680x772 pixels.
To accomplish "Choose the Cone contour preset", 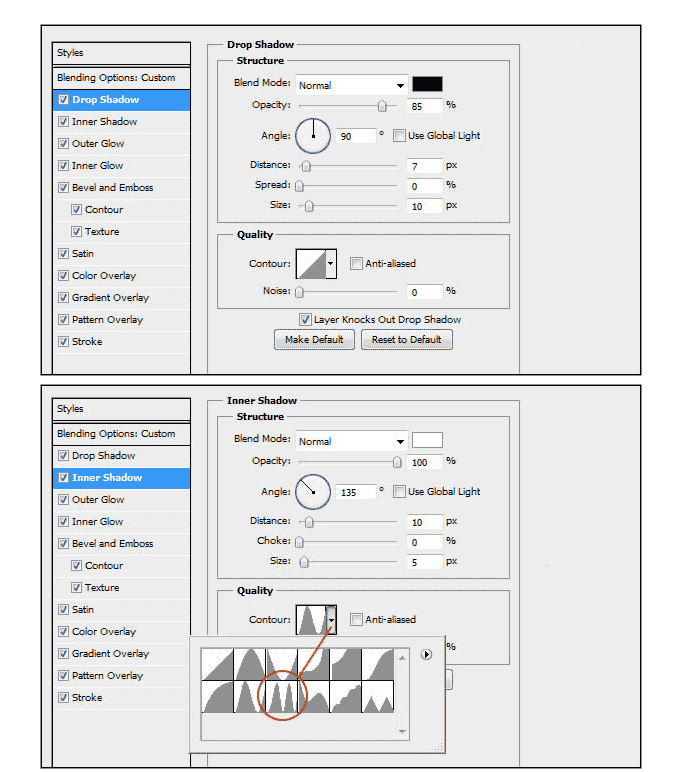I will 249,665.
